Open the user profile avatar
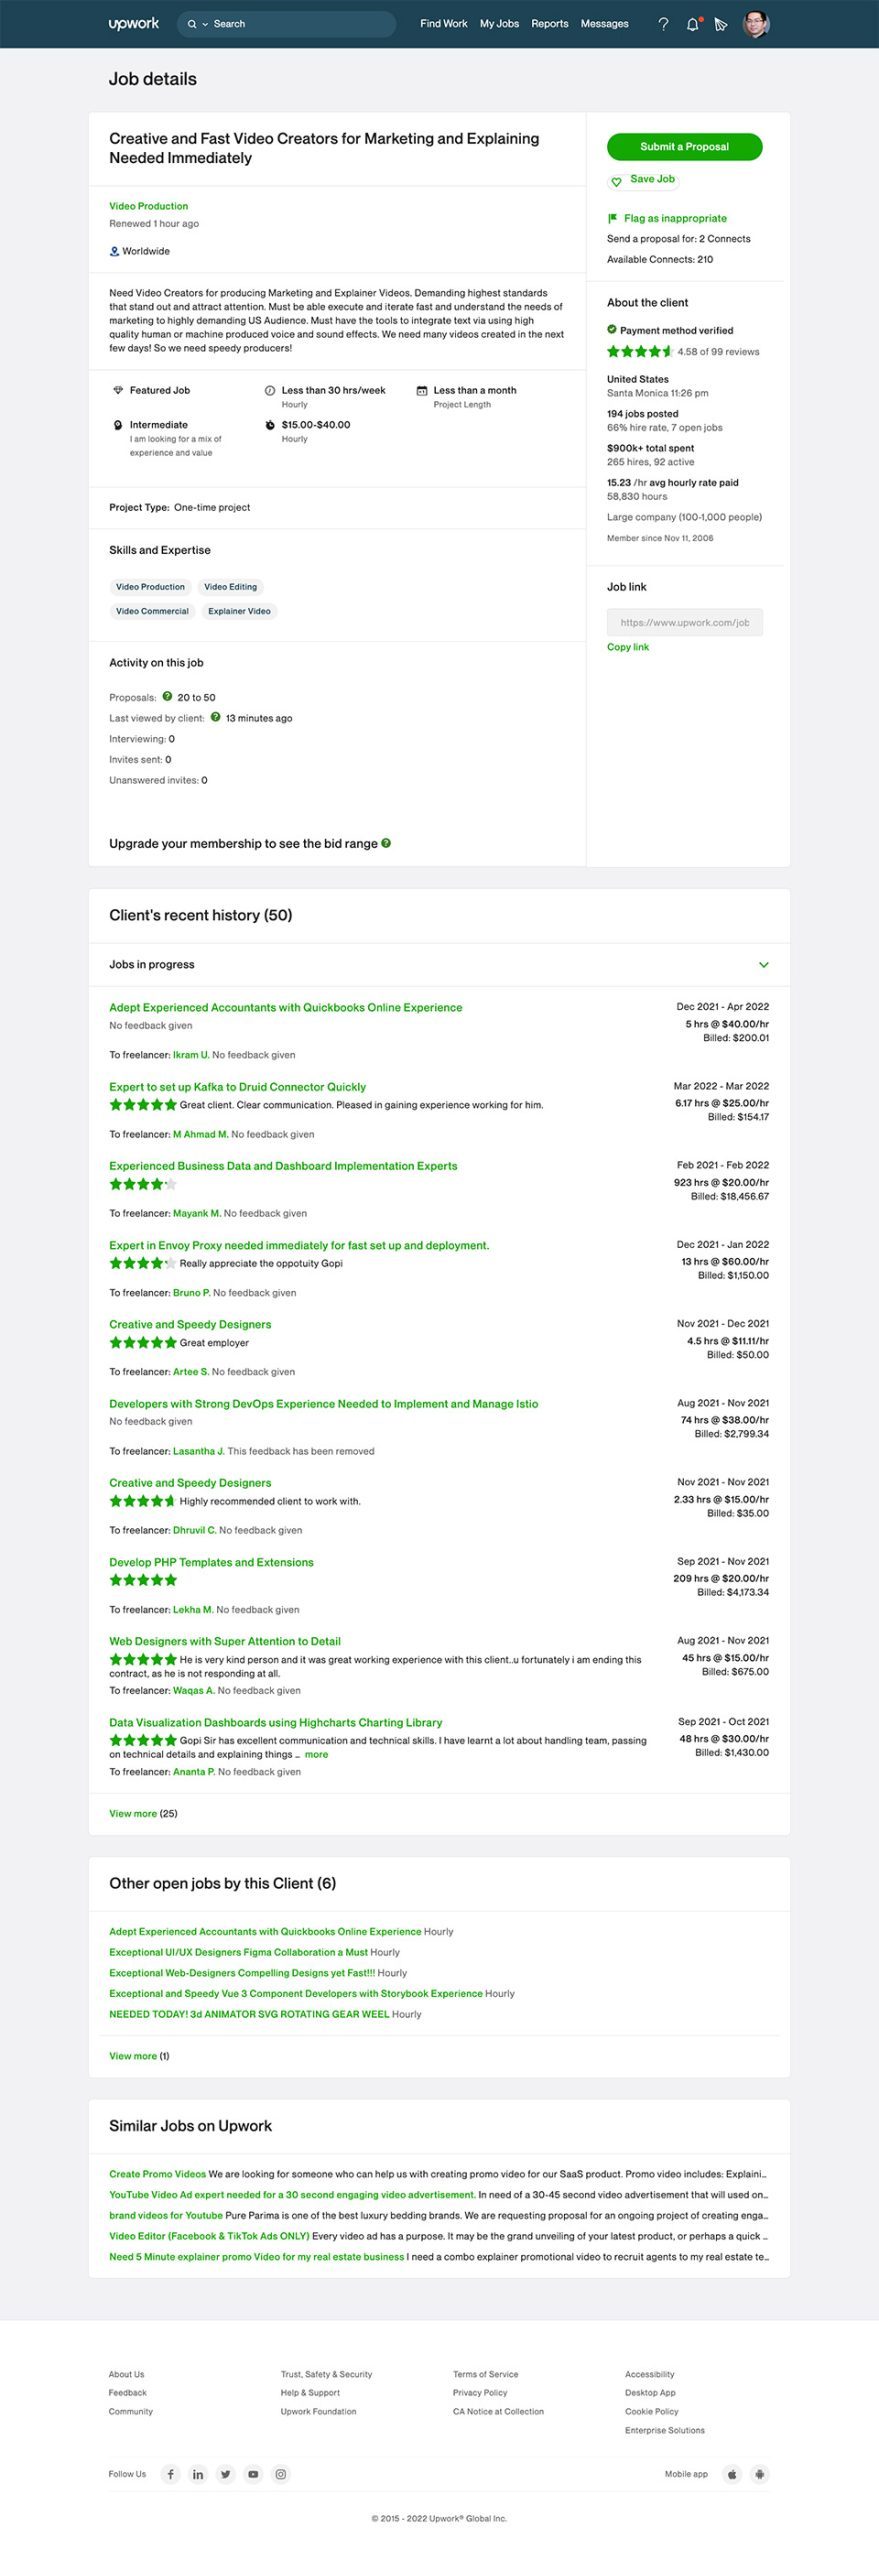The width and height of the screenshot is (879, 2560). click(757, 24)
